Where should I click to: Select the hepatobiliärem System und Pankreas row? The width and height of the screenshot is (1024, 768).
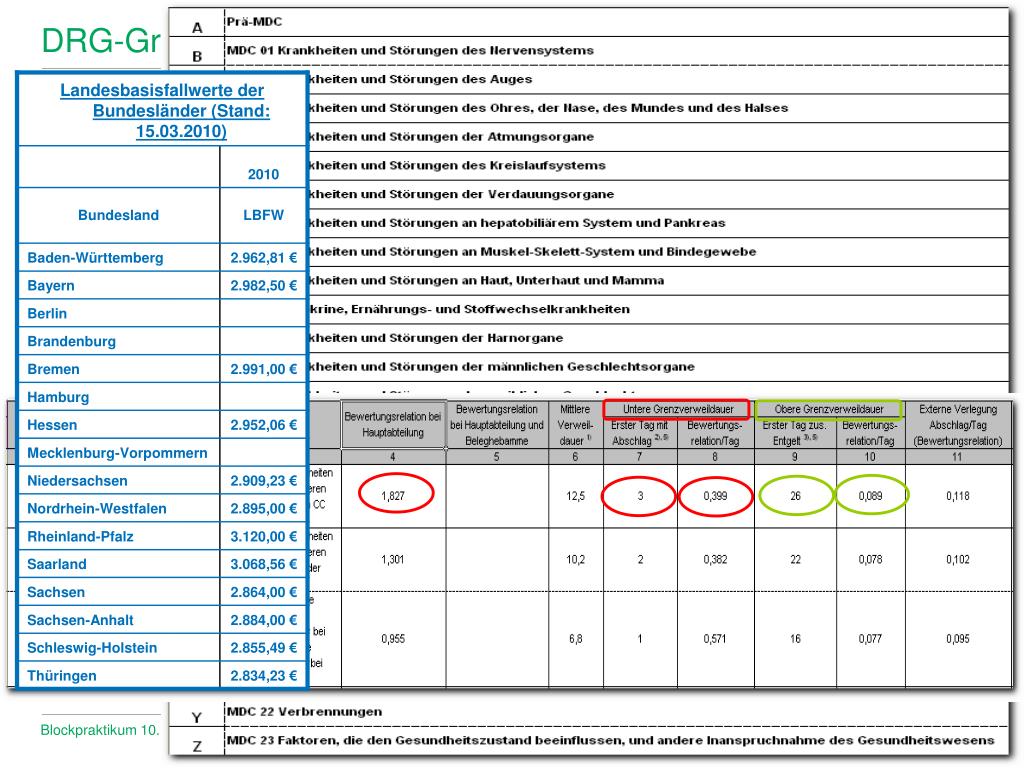(658, 223)
